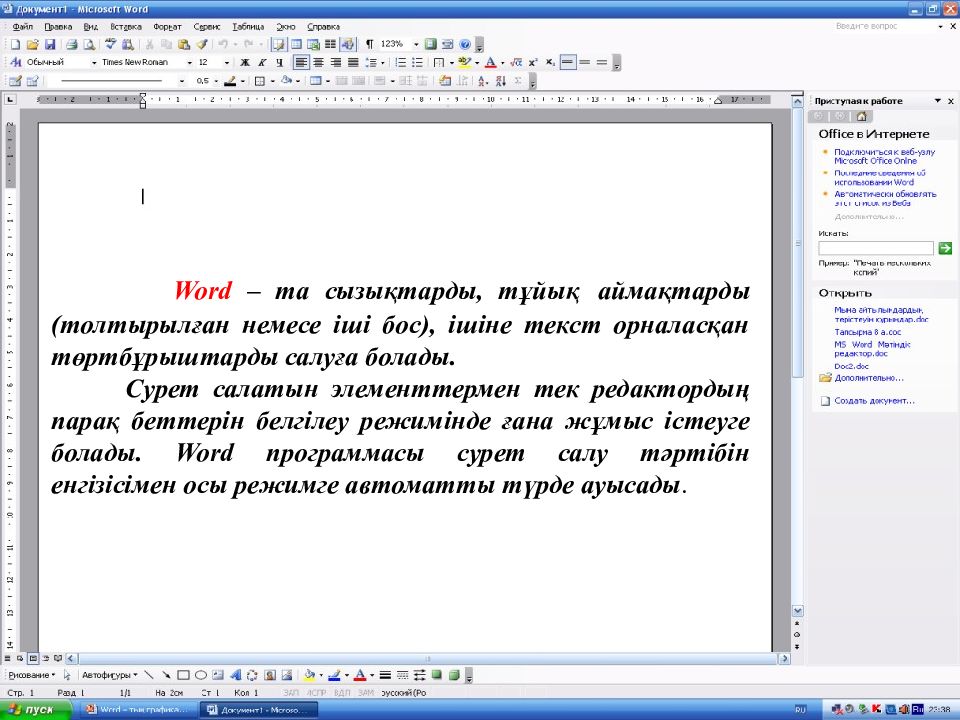The height and width of the screenshot is (720, 960).
Task: Toggle the numbered list button
Action: pos(400,62)
